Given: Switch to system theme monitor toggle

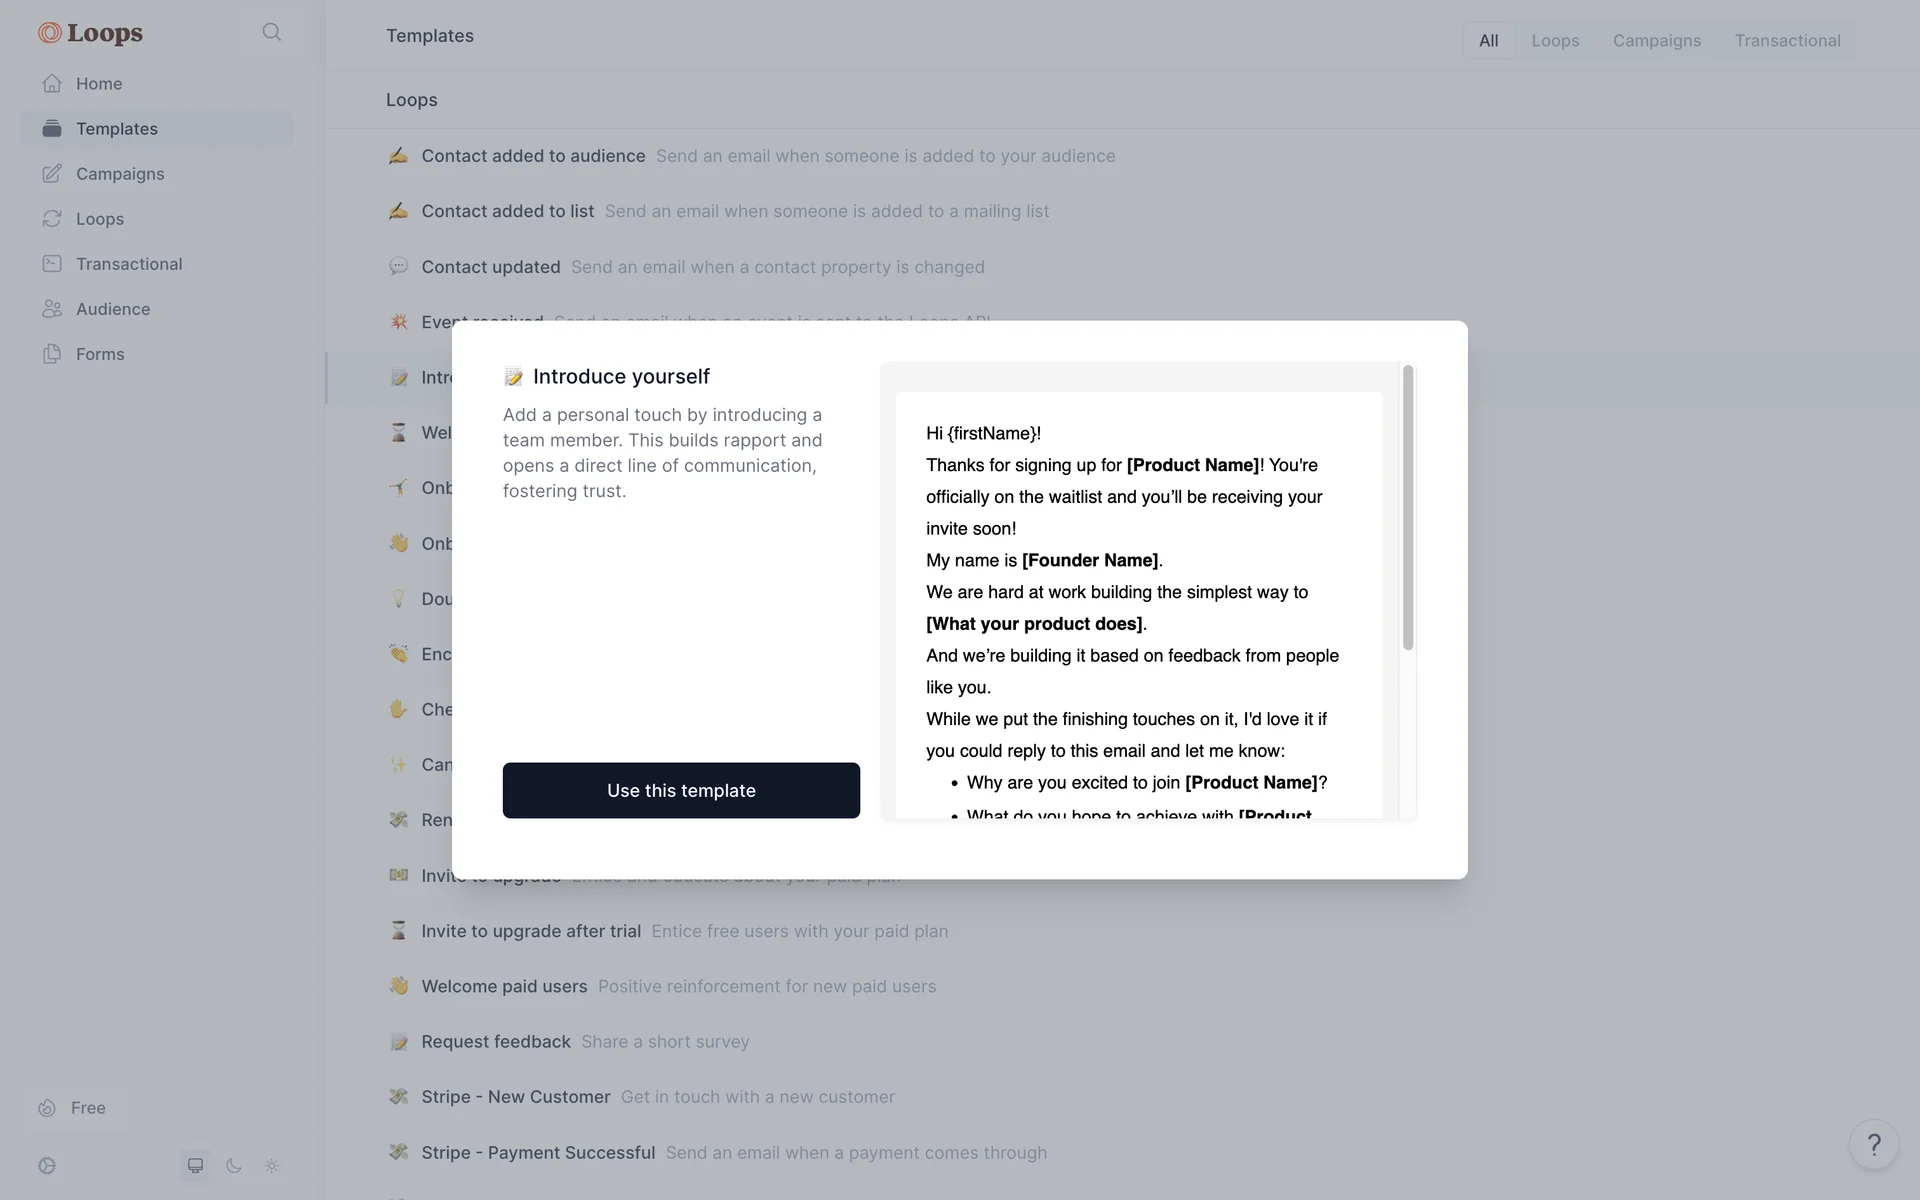Looking at the screenshot, I should (x=196, y=1166).
